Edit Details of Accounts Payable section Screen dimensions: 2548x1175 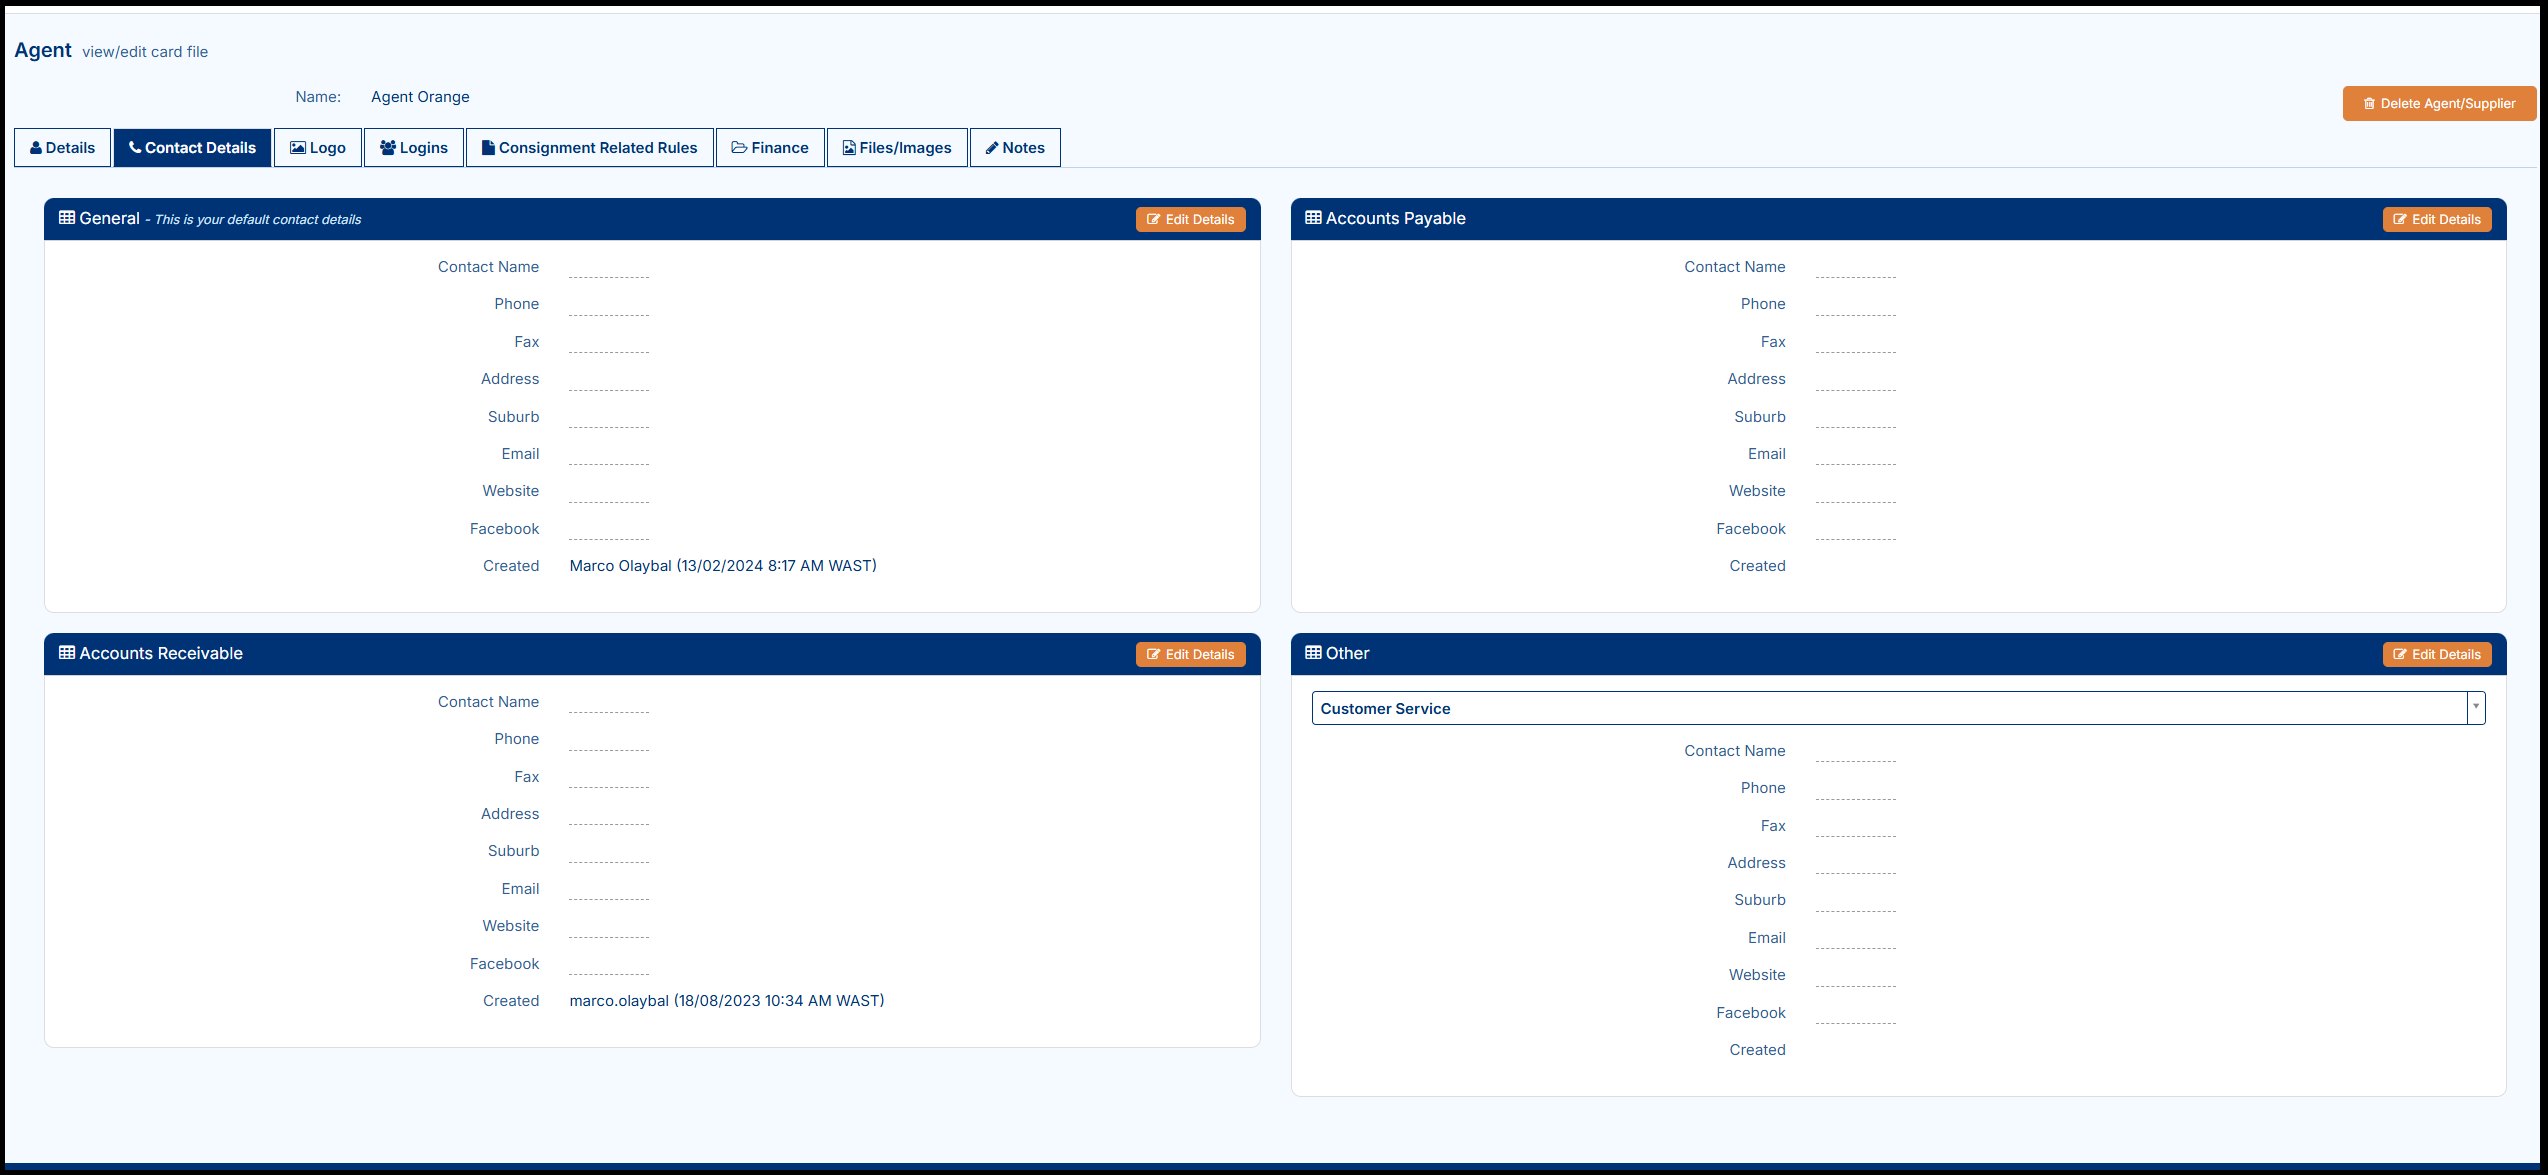coord(2436,220)
